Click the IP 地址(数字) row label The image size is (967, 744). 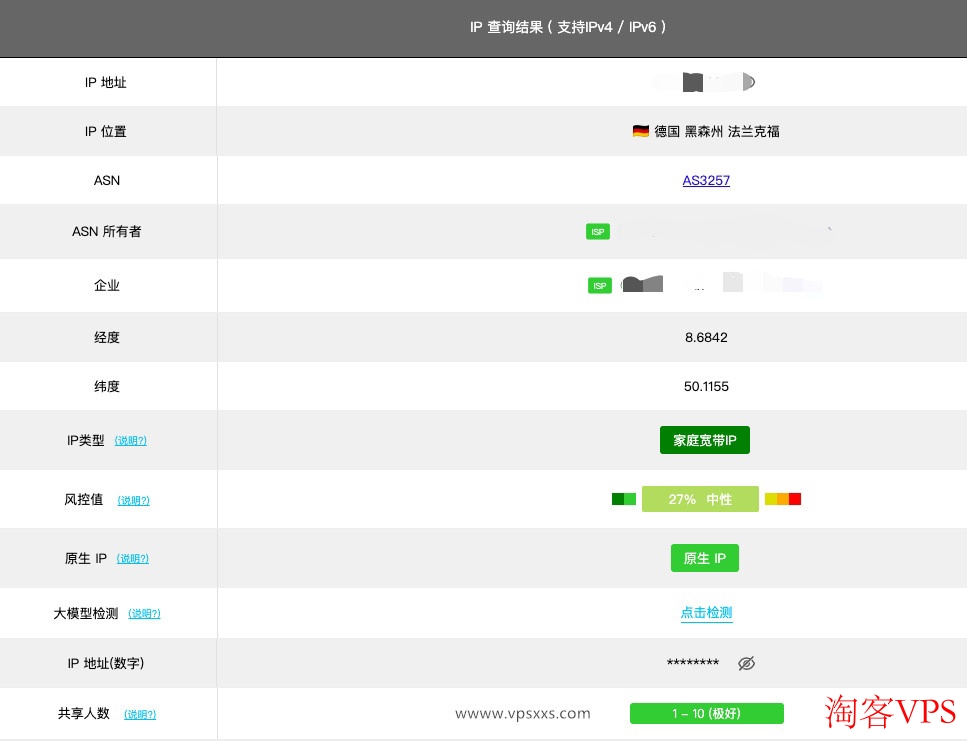click(105, 663)
